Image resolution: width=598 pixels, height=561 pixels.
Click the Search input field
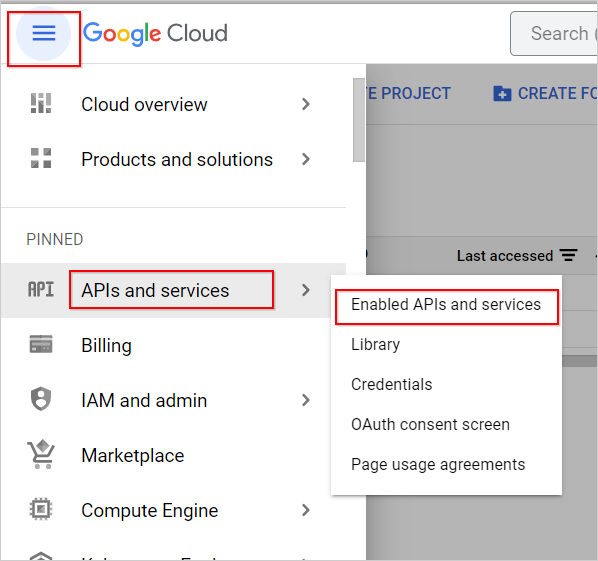554,34
